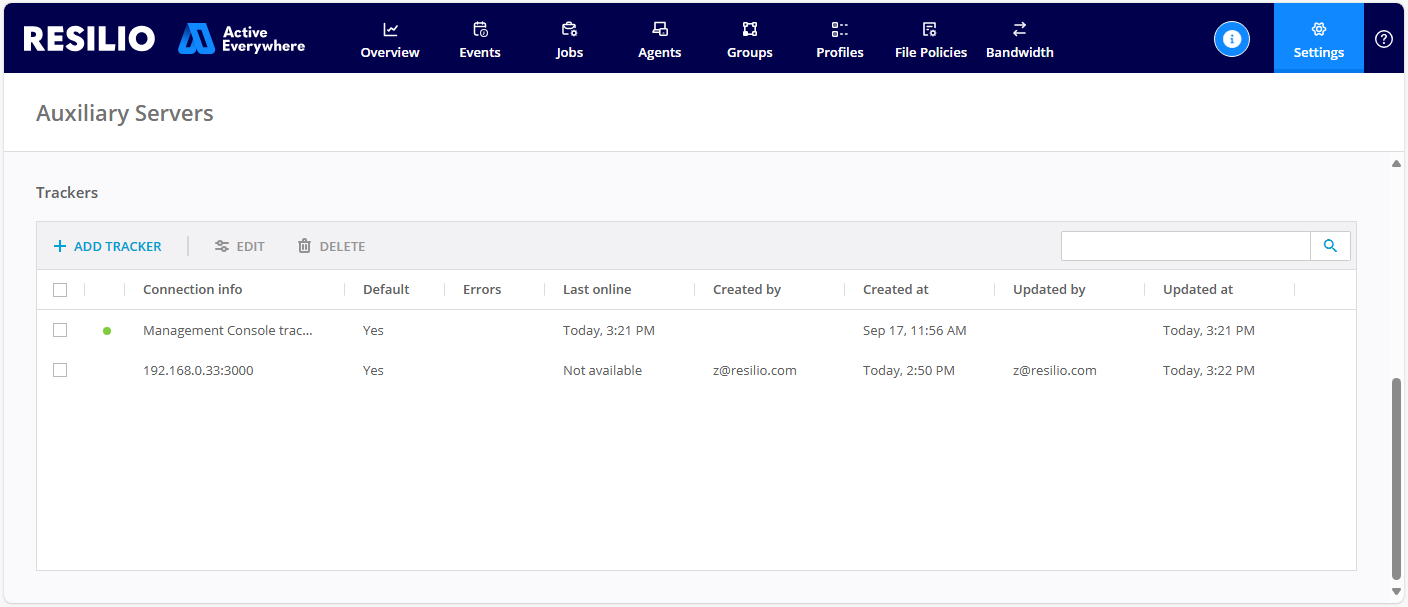Sort trackers by Last online column

coord(597,290)
